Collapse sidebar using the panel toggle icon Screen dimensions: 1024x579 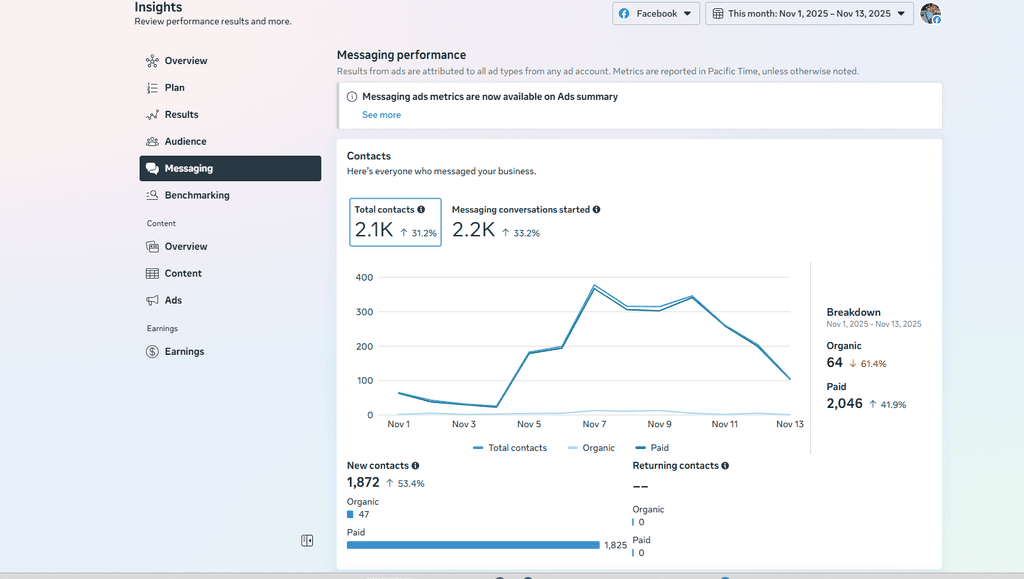point(307,541)
